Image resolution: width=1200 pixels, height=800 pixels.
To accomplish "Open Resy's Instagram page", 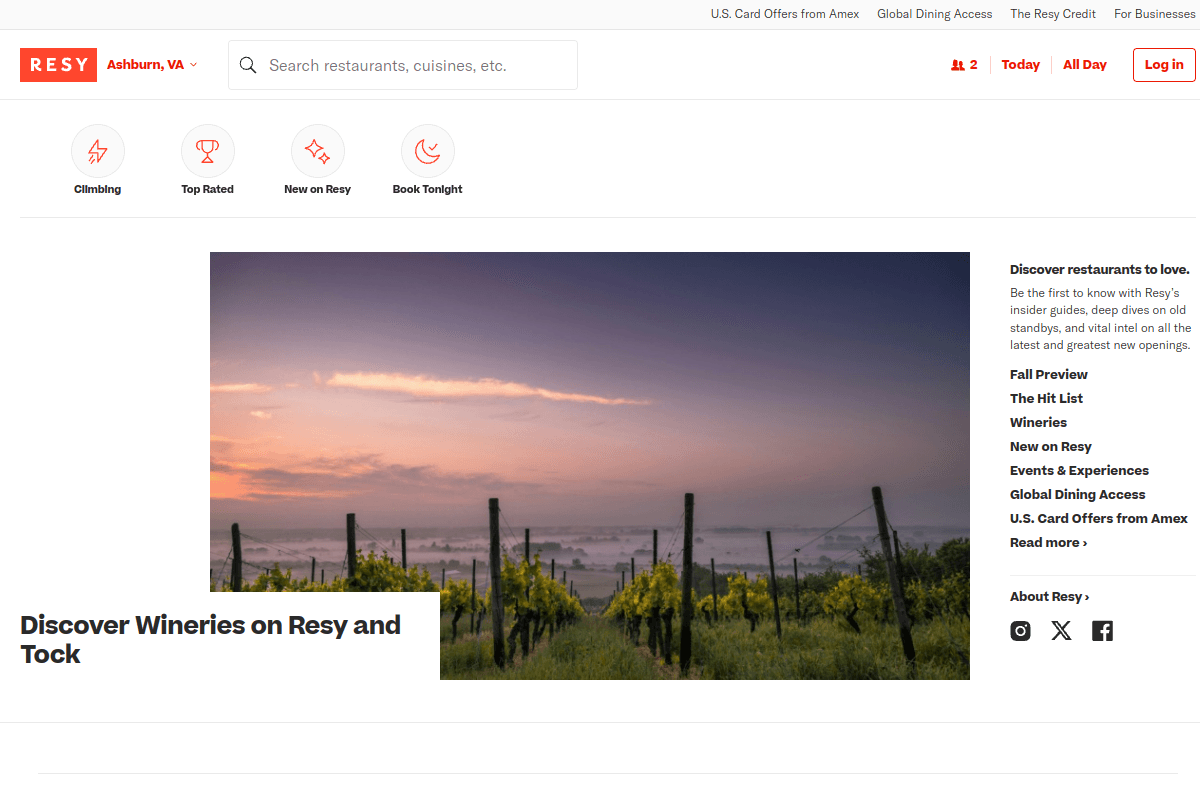I will (1020, 631).
